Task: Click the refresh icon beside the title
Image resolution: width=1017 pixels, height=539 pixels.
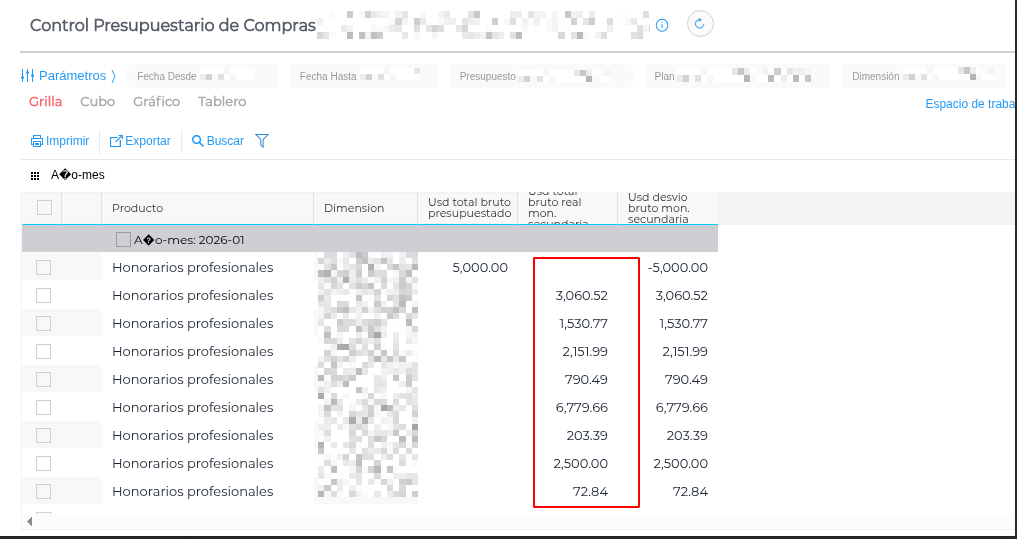Action: pos(700,24)
